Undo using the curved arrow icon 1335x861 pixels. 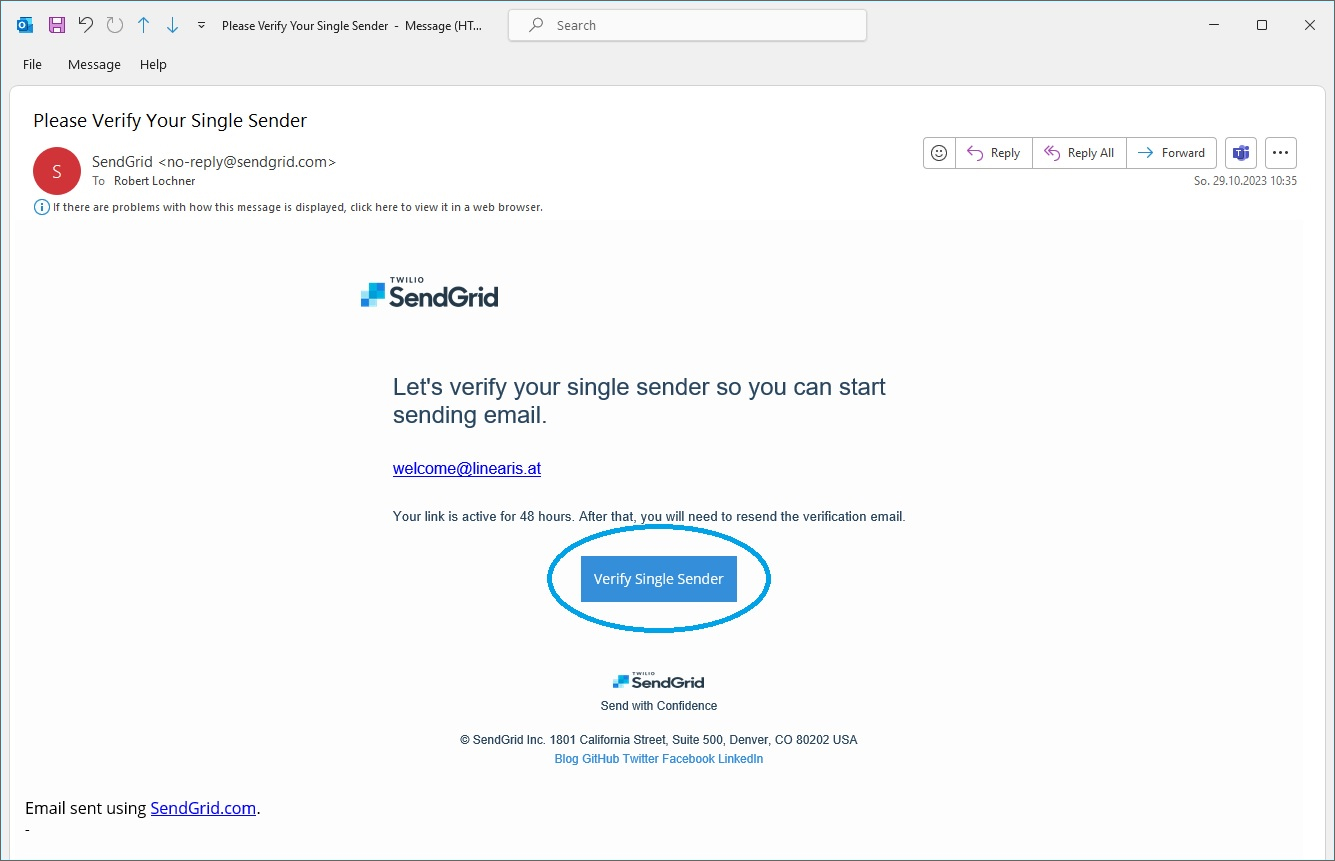(86, 25)
